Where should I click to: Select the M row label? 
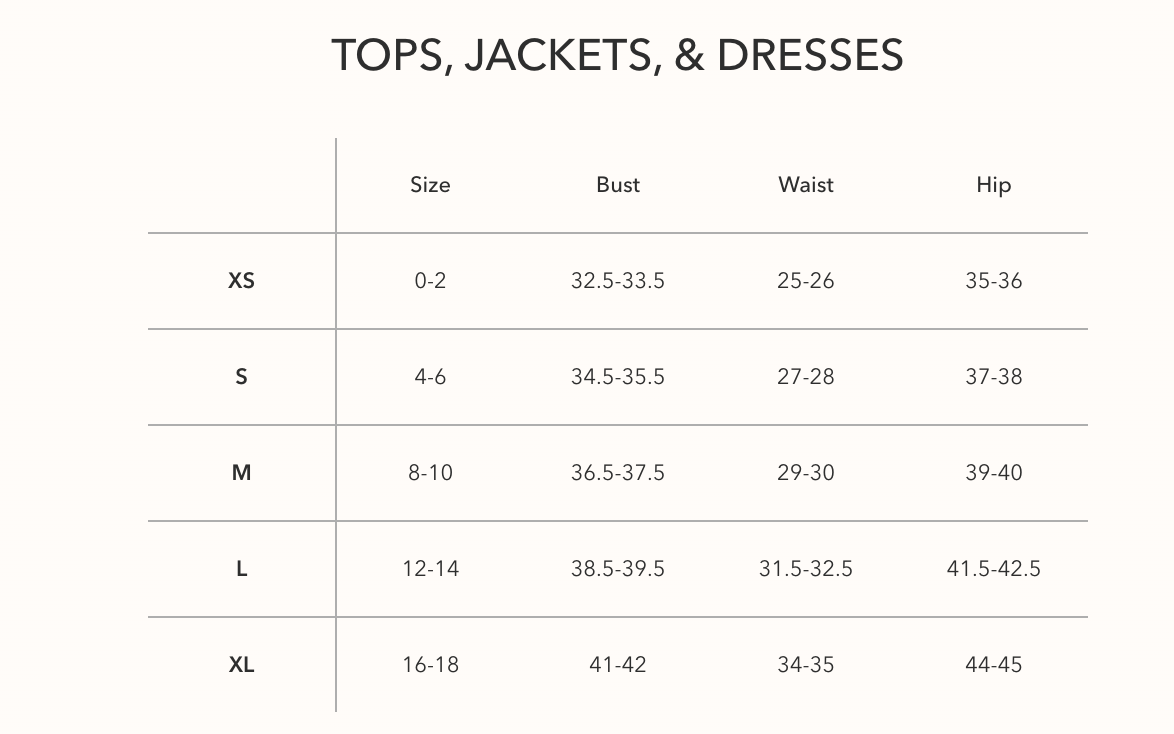[x=241, y=473]
